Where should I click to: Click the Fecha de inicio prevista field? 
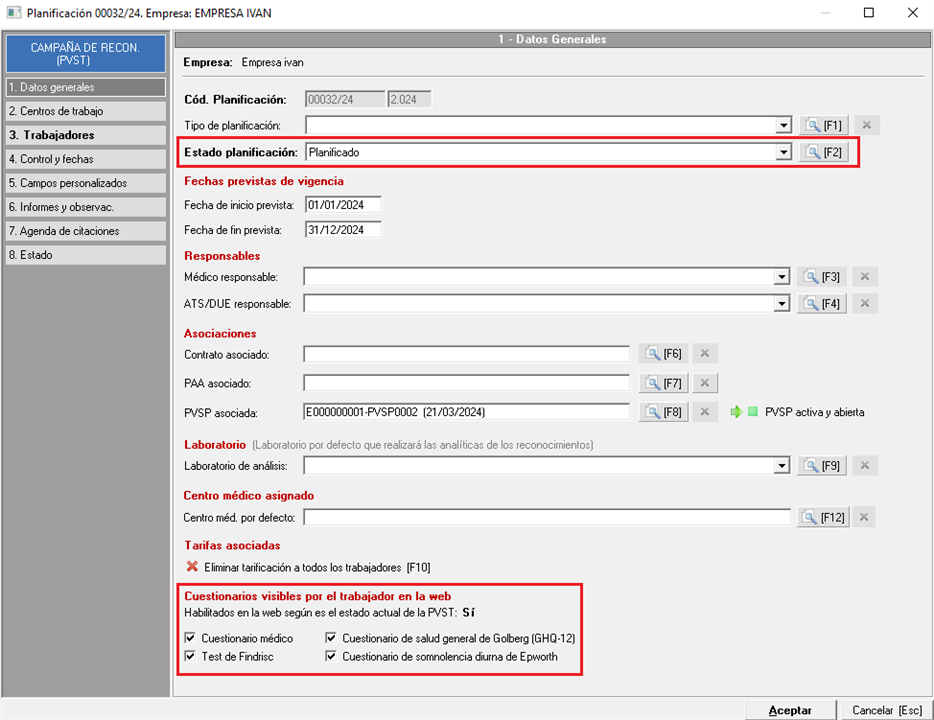[343, 205]
